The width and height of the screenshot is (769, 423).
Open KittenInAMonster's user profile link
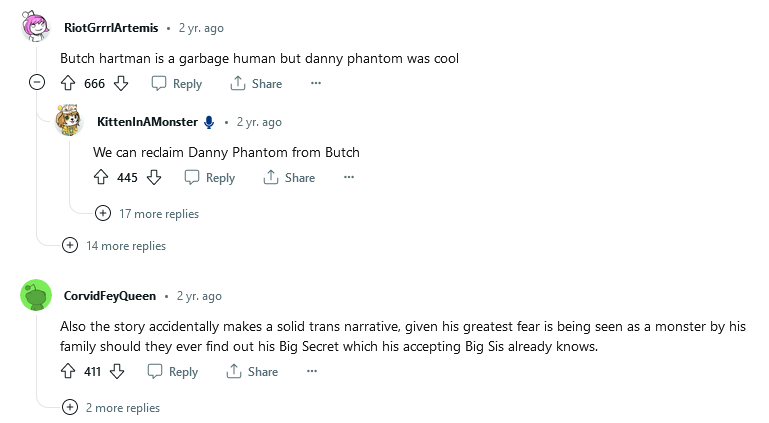coord(147,122)
